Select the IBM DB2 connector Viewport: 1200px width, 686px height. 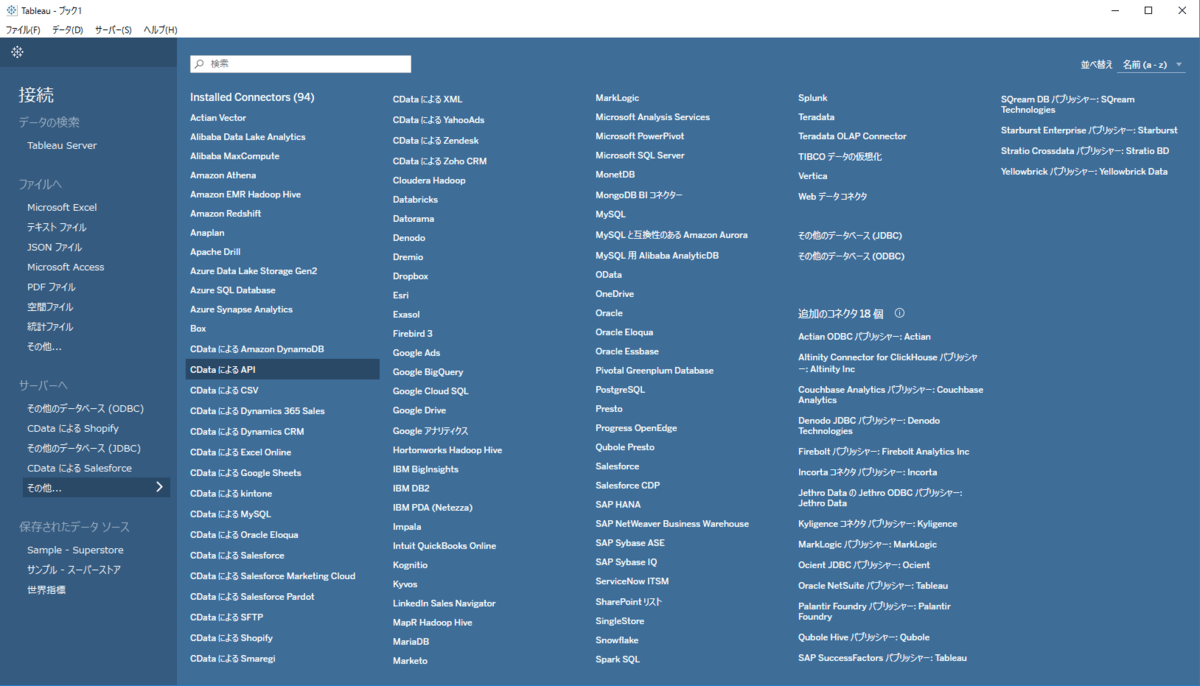point(411,488)
